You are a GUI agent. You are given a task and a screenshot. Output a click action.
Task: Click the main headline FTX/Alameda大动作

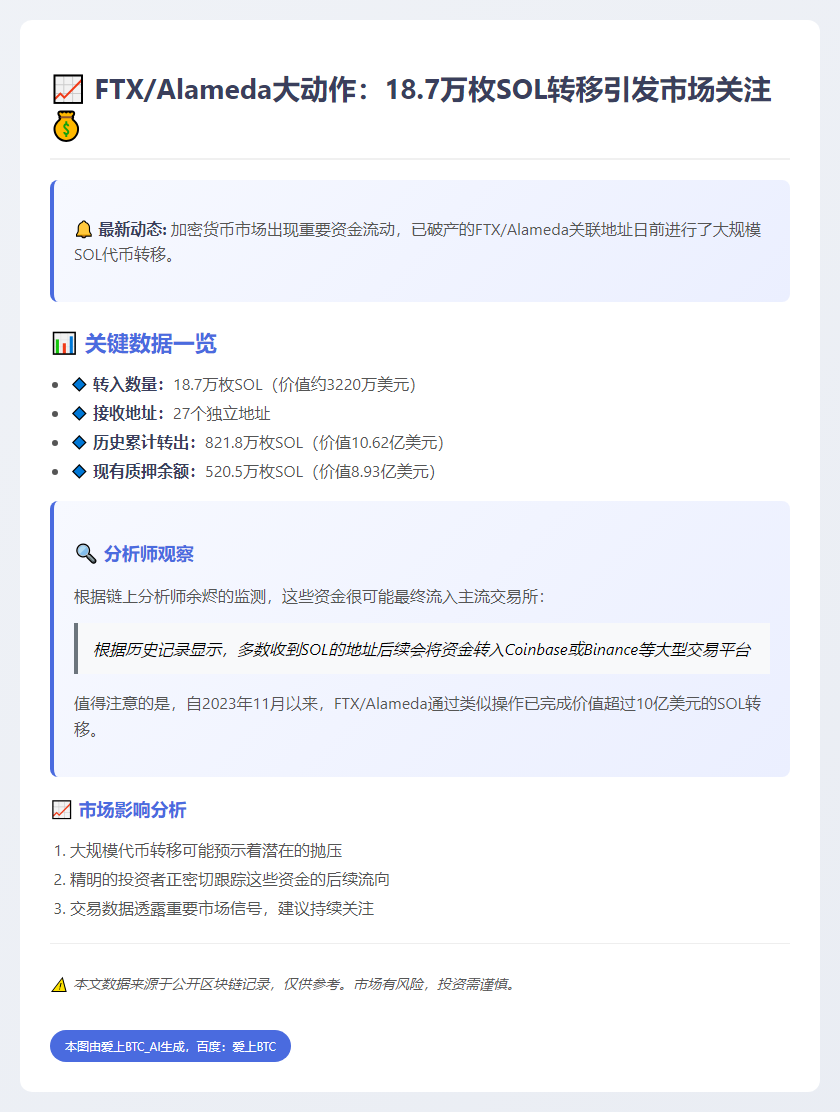(433, 90)
